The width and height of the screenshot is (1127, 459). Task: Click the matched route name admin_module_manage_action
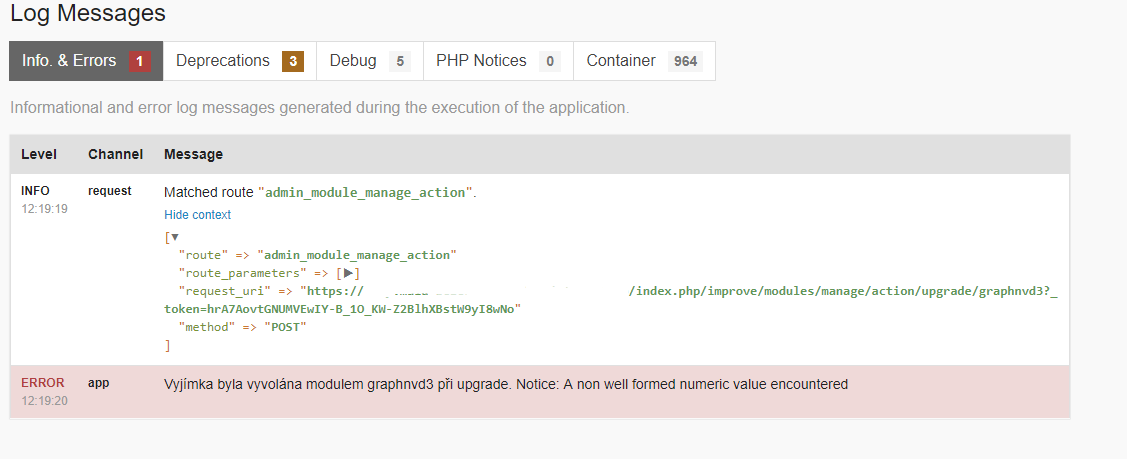tap(366, 193)
